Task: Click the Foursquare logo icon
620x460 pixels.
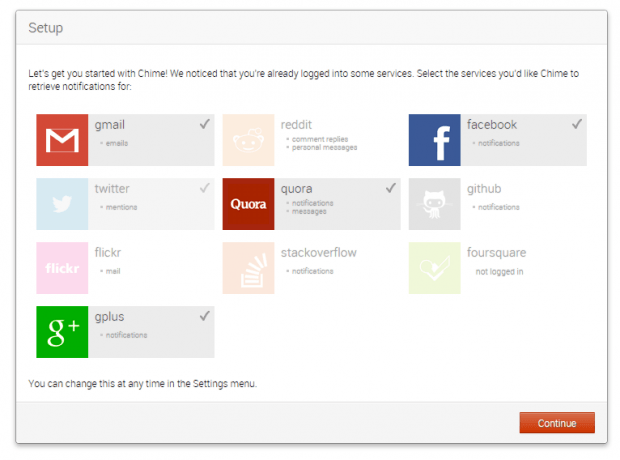Action: pyautogui.click(x=434, y=268)
